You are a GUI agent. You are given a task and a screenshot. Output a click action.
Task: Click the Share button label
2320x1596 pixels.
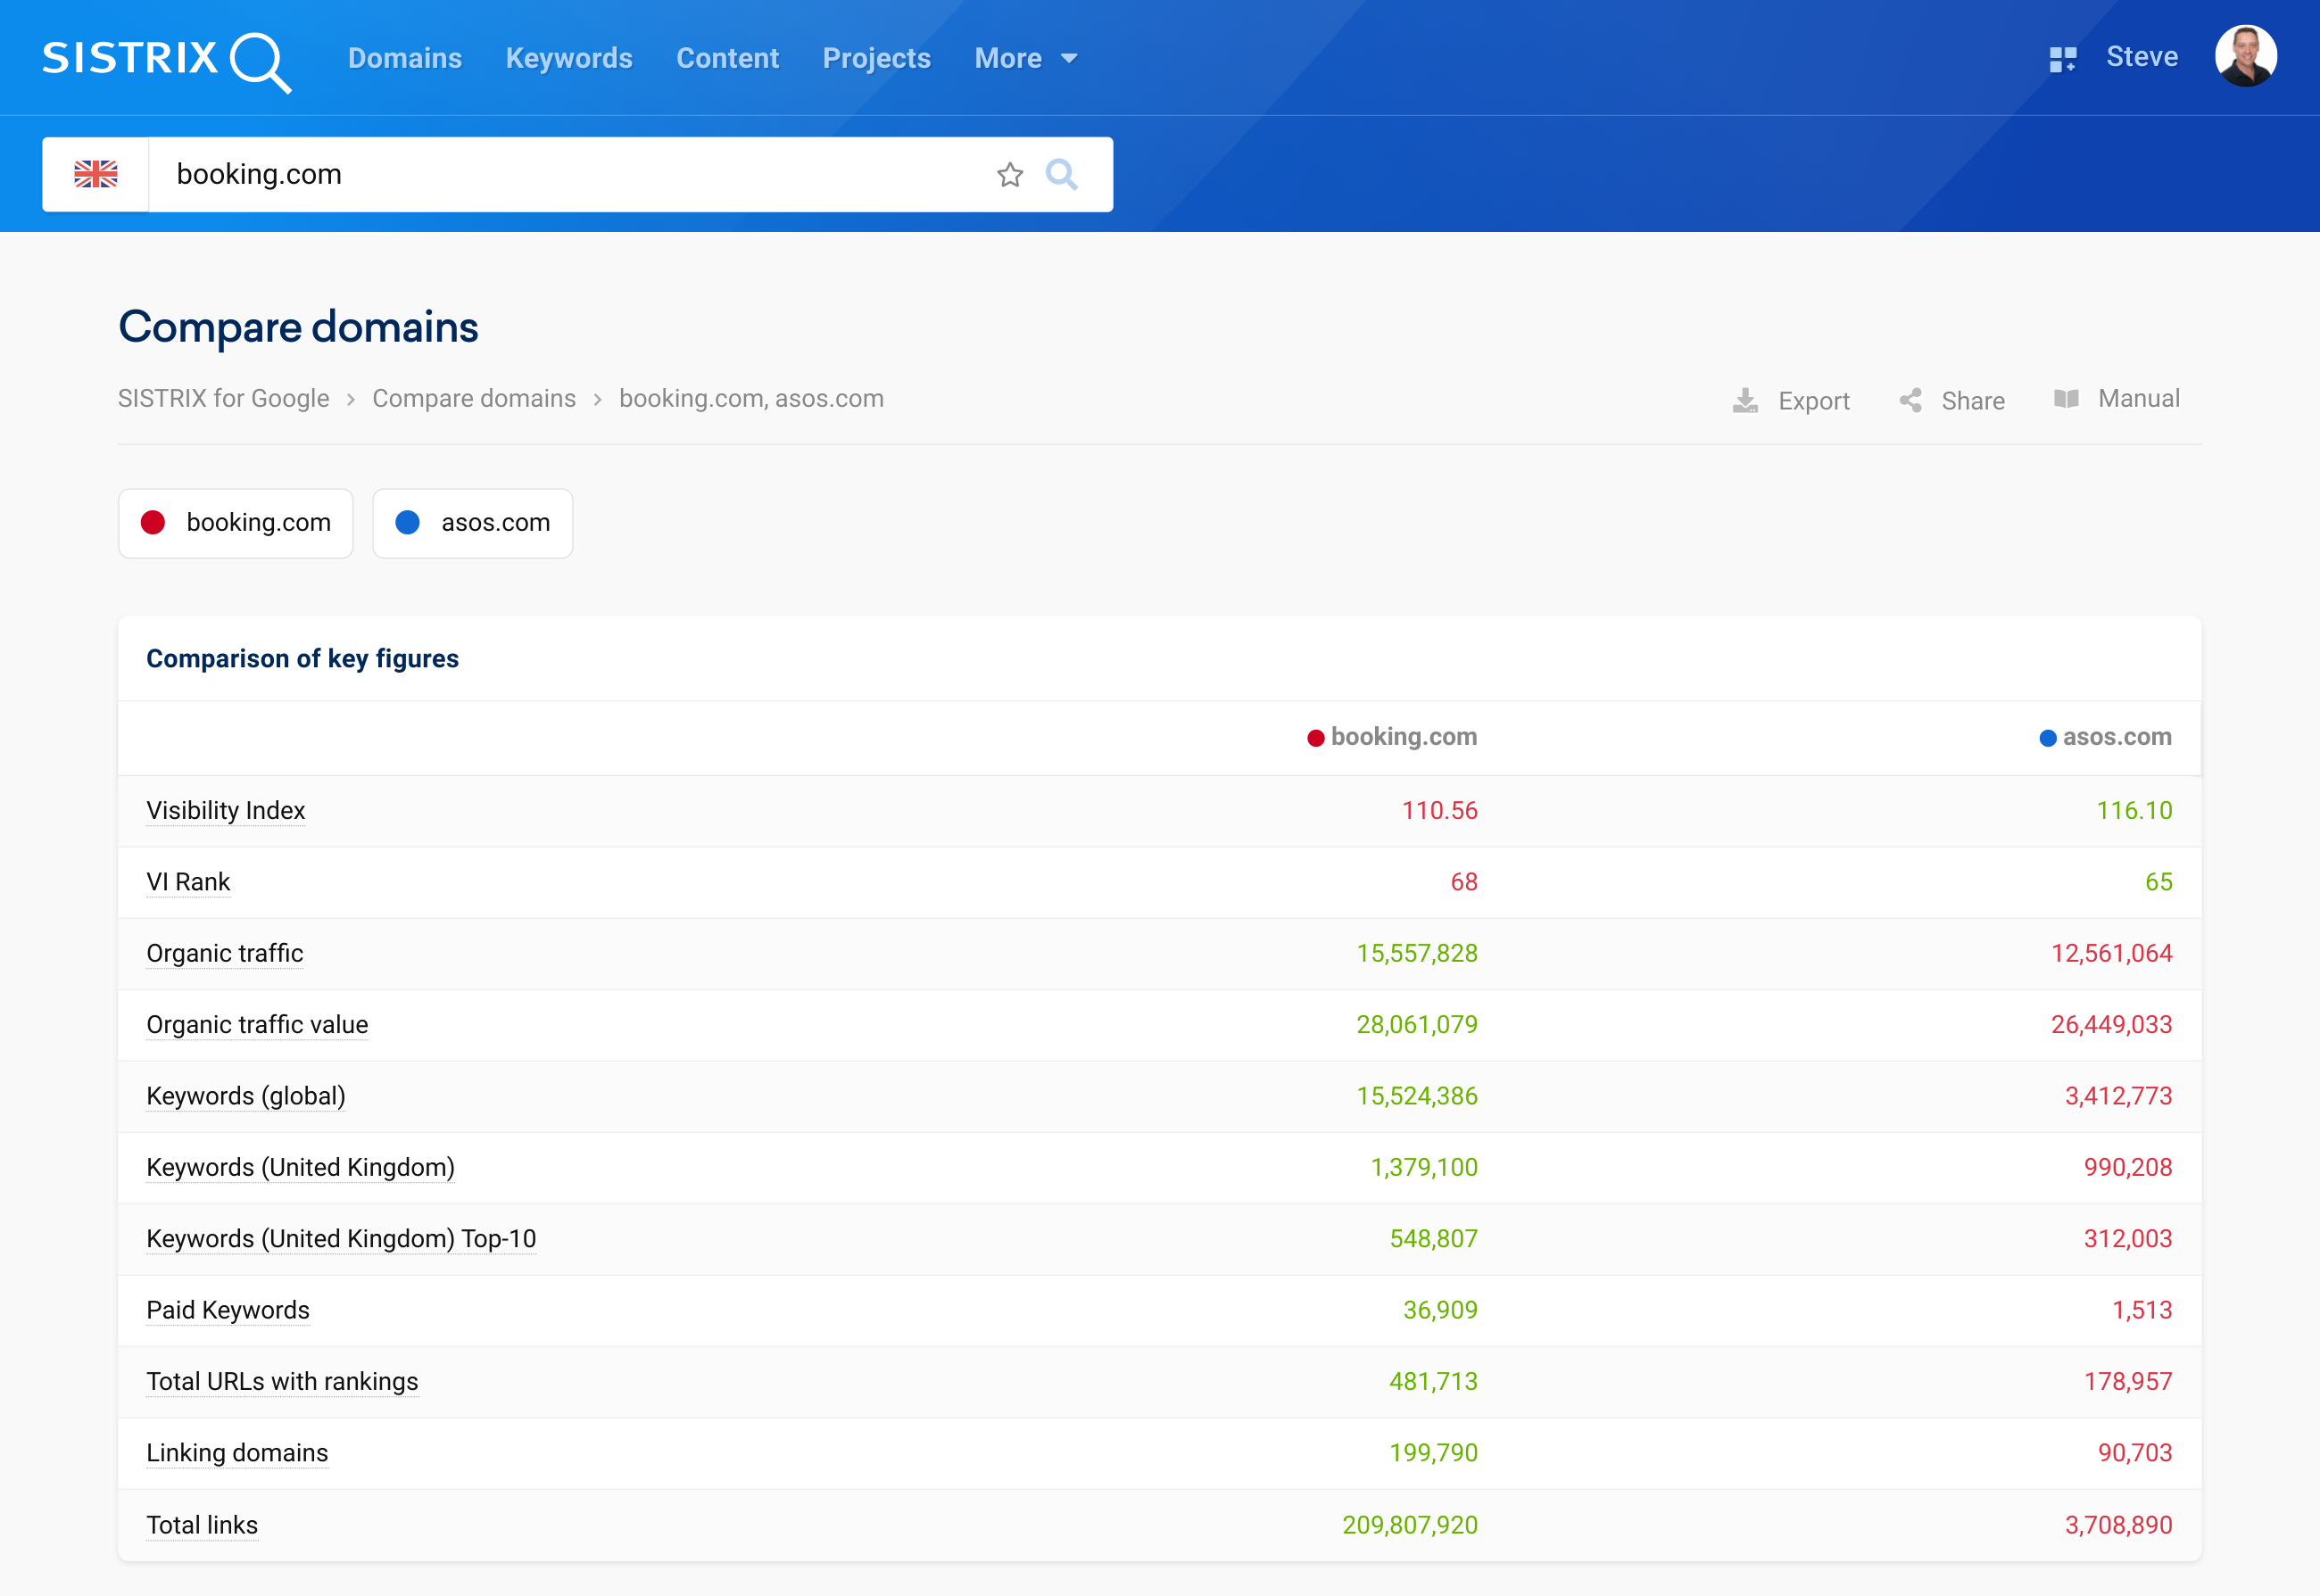coord(1973,400)
